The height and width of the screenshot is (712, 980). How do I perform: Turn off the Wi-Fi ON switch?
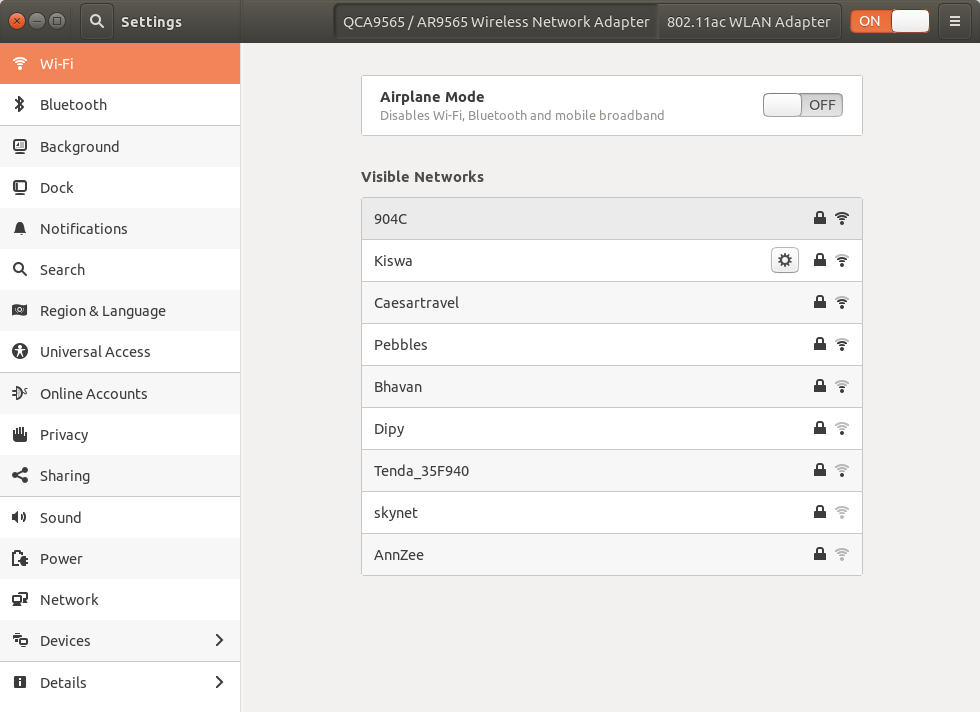pyautogui.click(x=889, y=21)
